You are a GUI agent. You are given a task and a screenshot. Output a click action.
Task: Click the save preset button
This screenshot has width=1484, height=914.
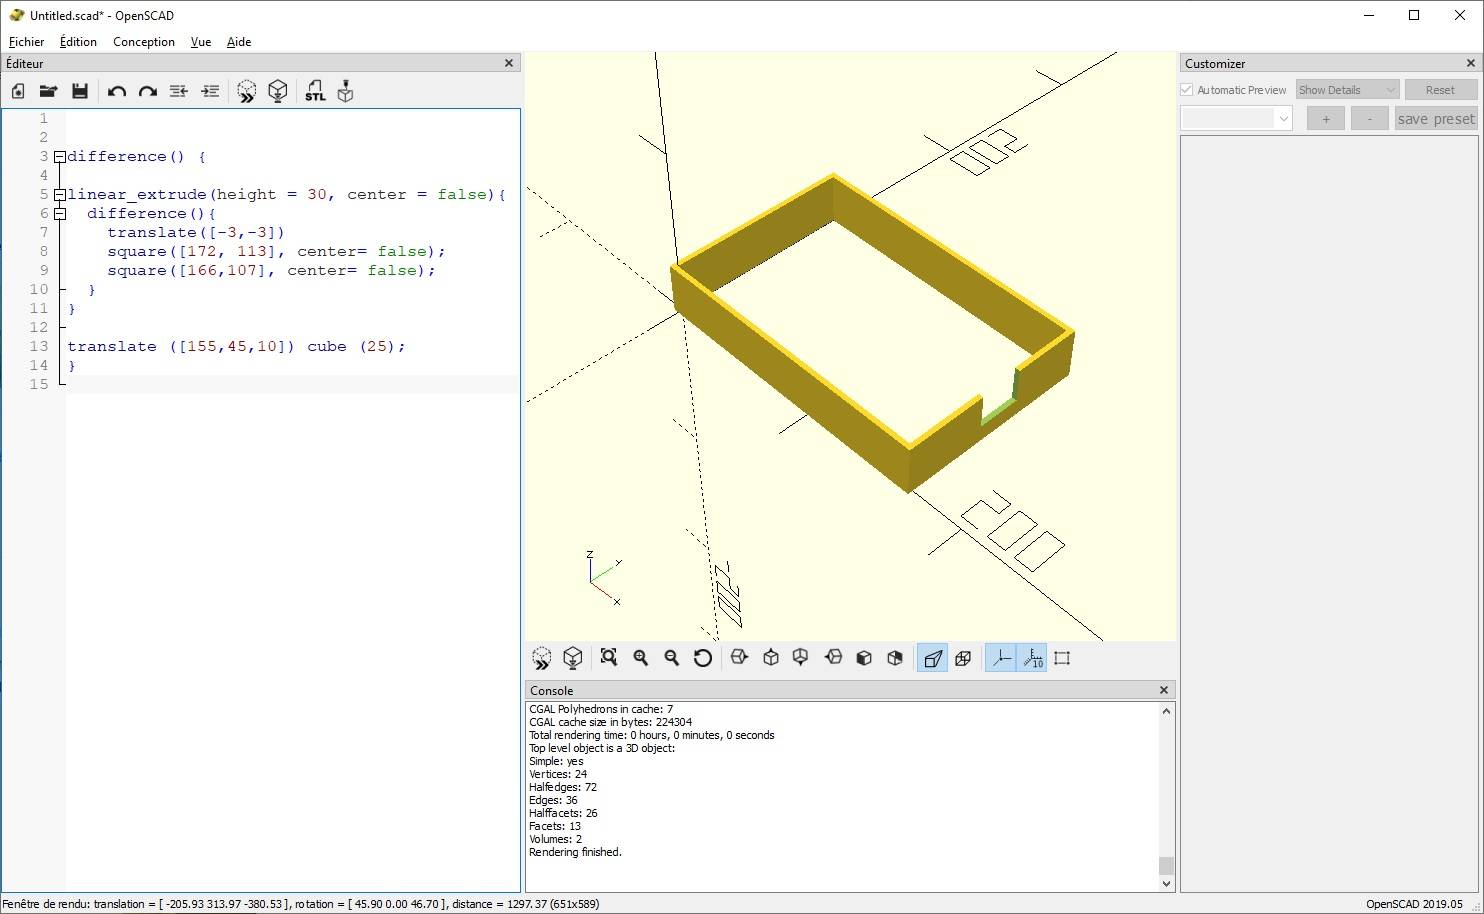coord(1436,119)
